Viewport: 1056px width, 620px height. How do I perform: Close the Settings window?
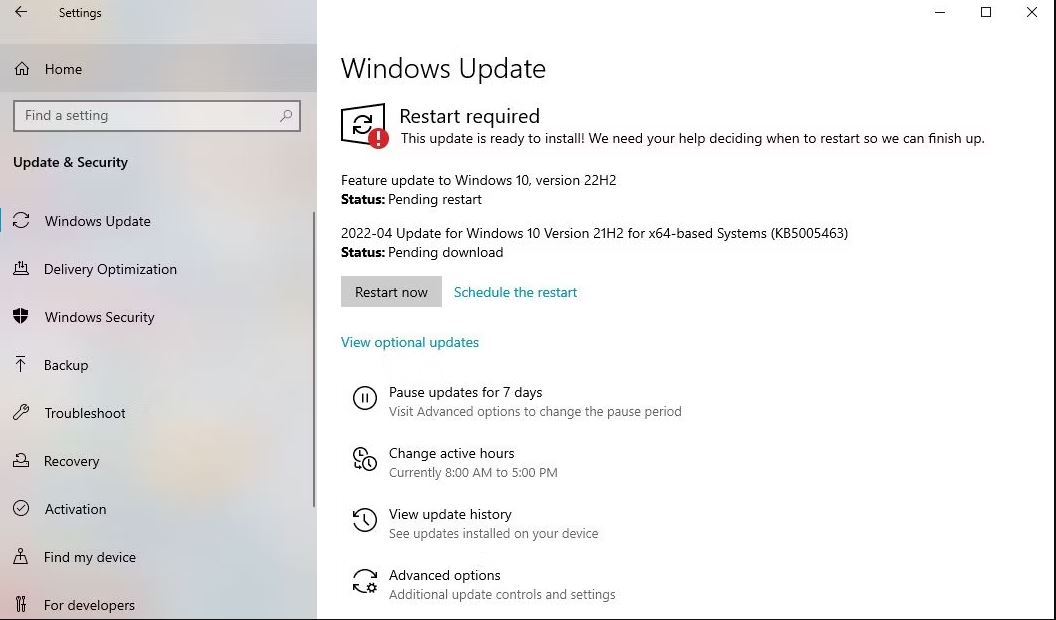[1032, 12]
